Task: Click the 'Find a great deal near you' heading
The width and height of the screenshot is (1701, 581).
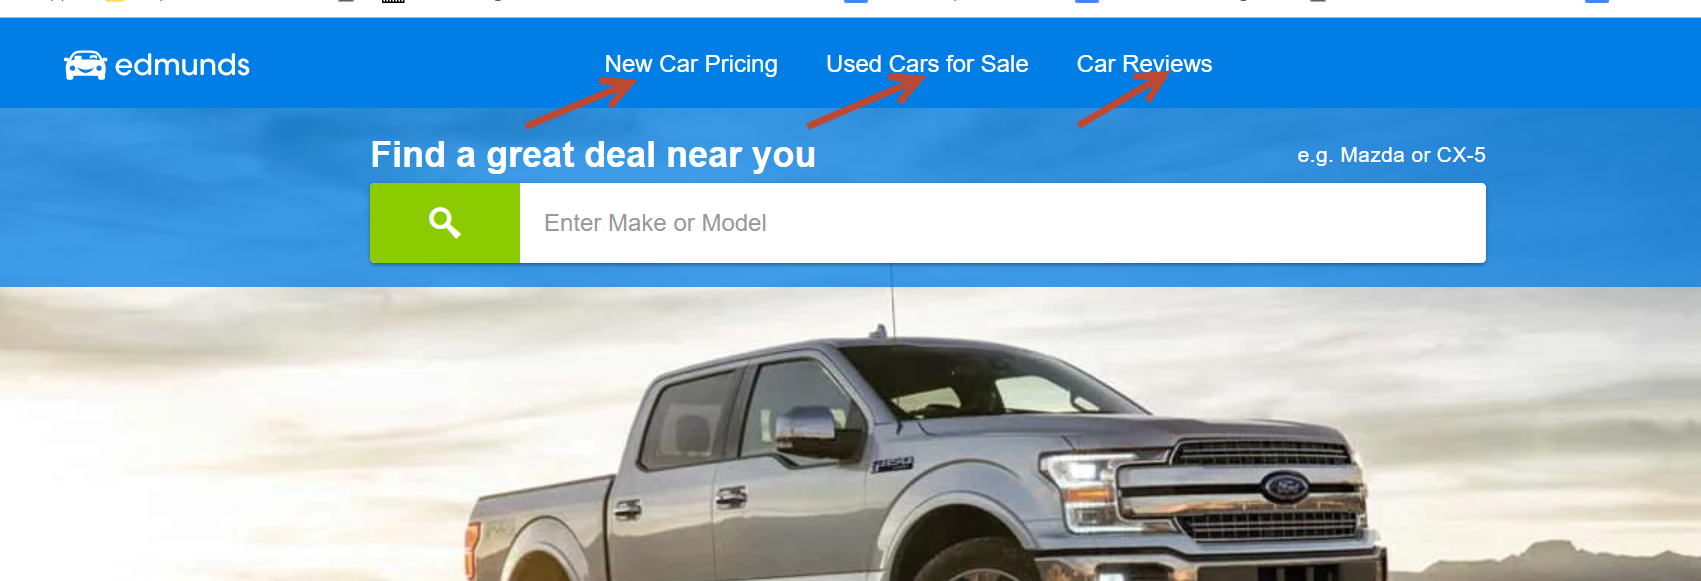Action: (x=593, y=155)
